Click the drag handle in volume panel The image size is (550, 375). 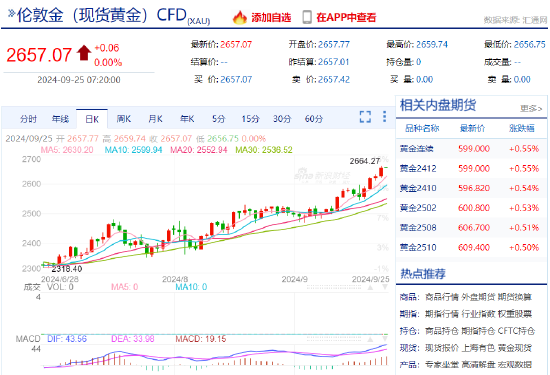tap(334, 287)
